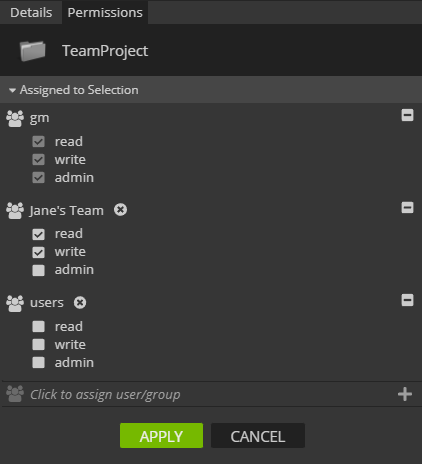This screenshot has height=464, width=422.
Task: Click the green APPLY button
Action: tap(161, 436)
